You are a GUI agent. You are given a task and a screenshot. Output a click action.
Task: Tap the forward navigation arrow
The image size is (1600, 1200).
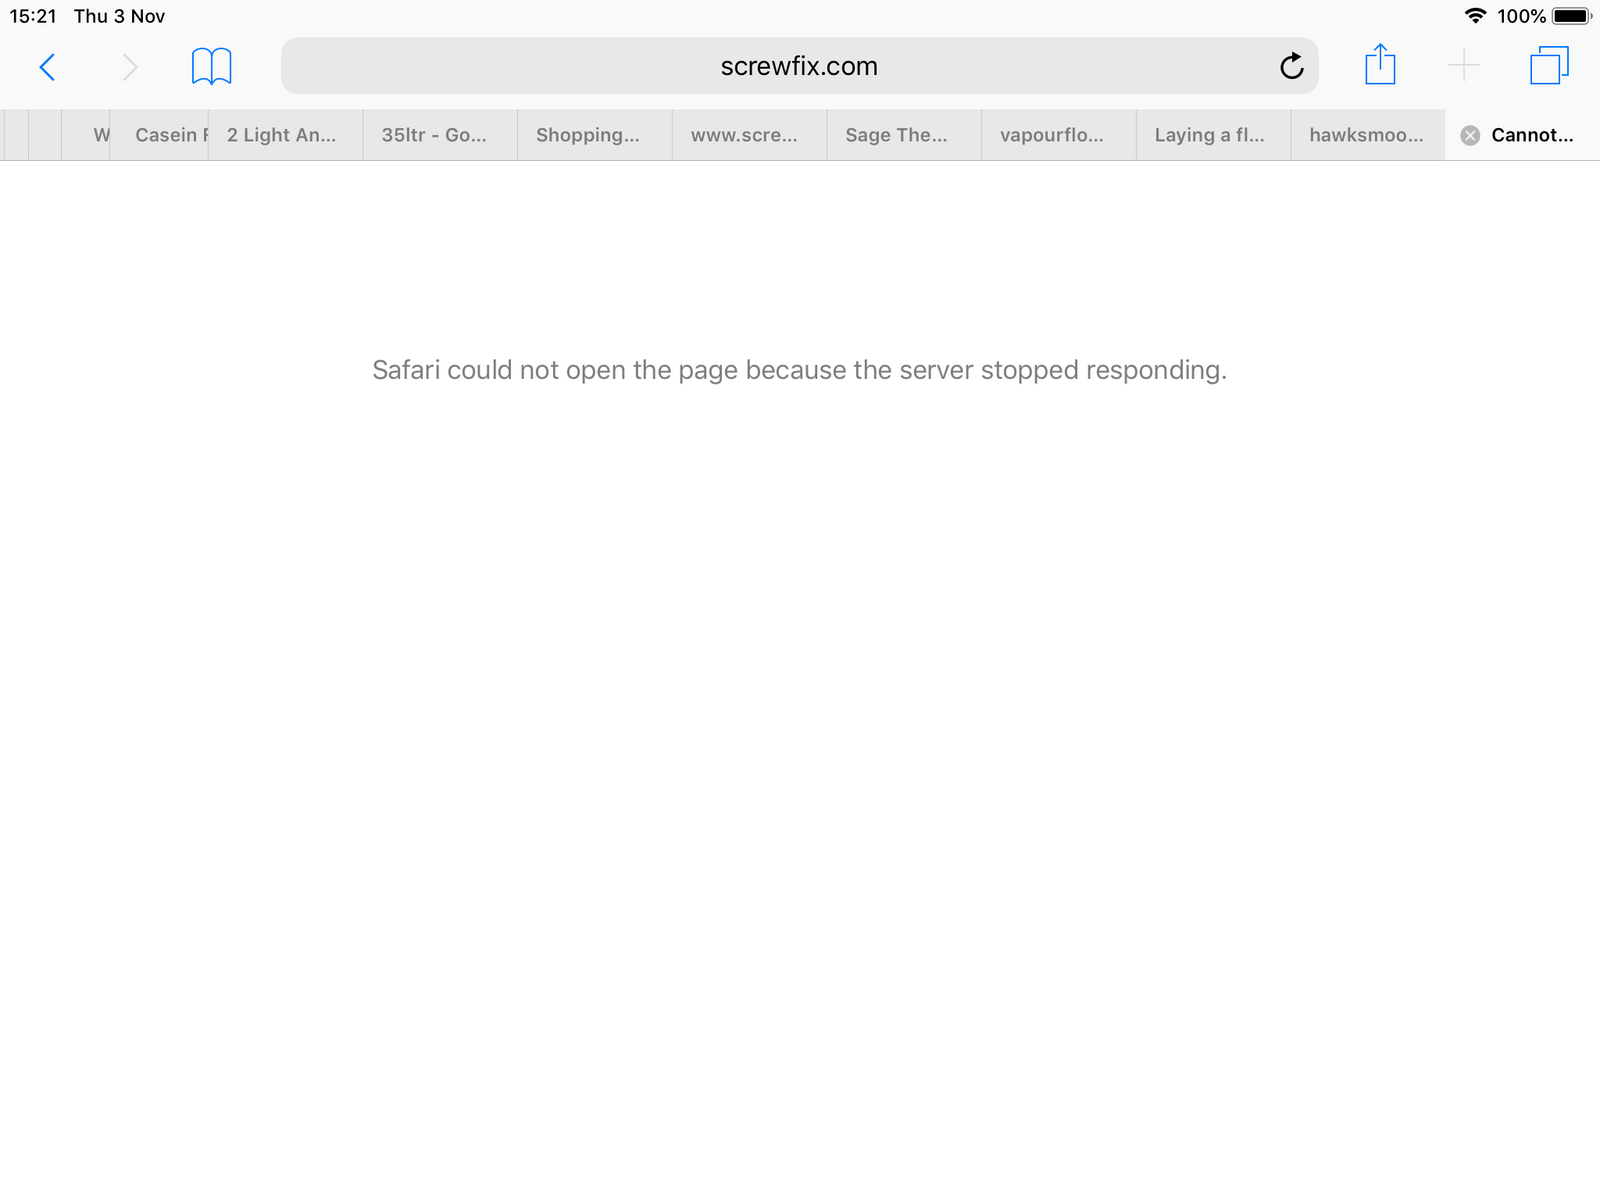(129, 67)
